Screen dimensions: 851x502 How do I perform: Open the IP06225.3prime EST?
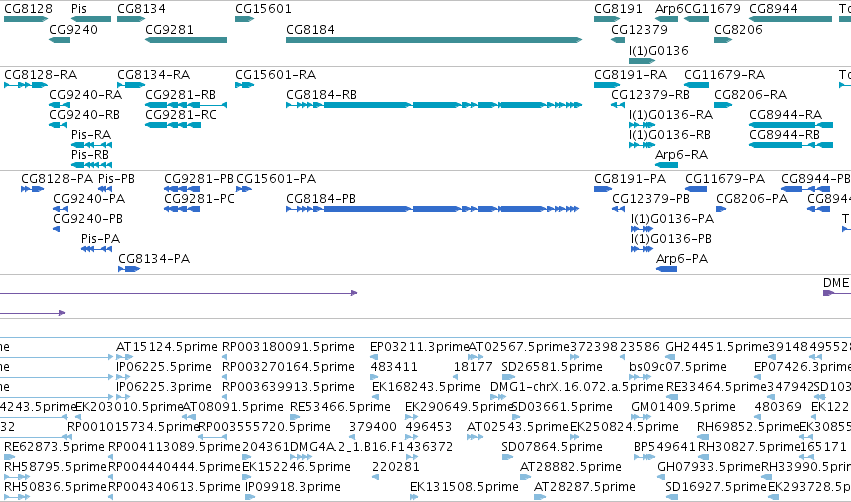pos(122,397)
